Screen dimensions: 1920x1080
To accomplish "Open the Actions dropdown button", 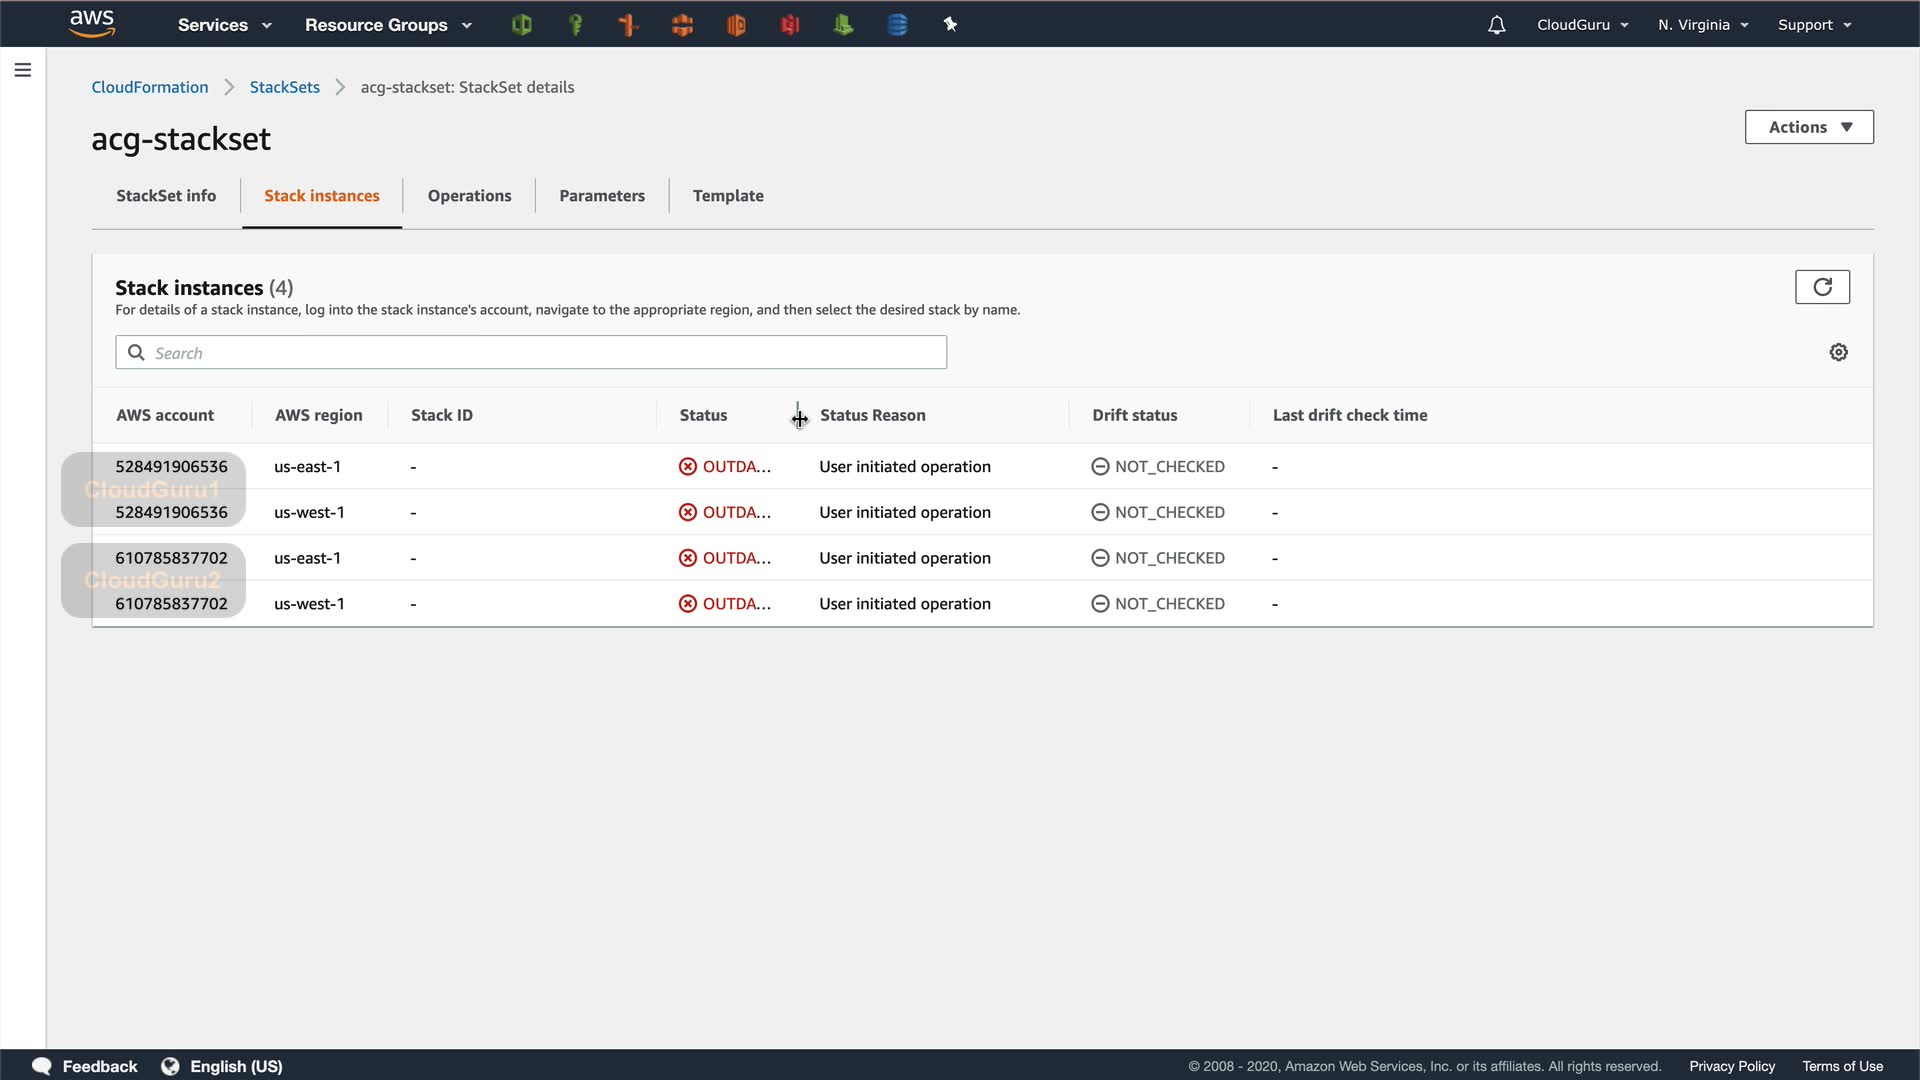I will point(1809,127).
